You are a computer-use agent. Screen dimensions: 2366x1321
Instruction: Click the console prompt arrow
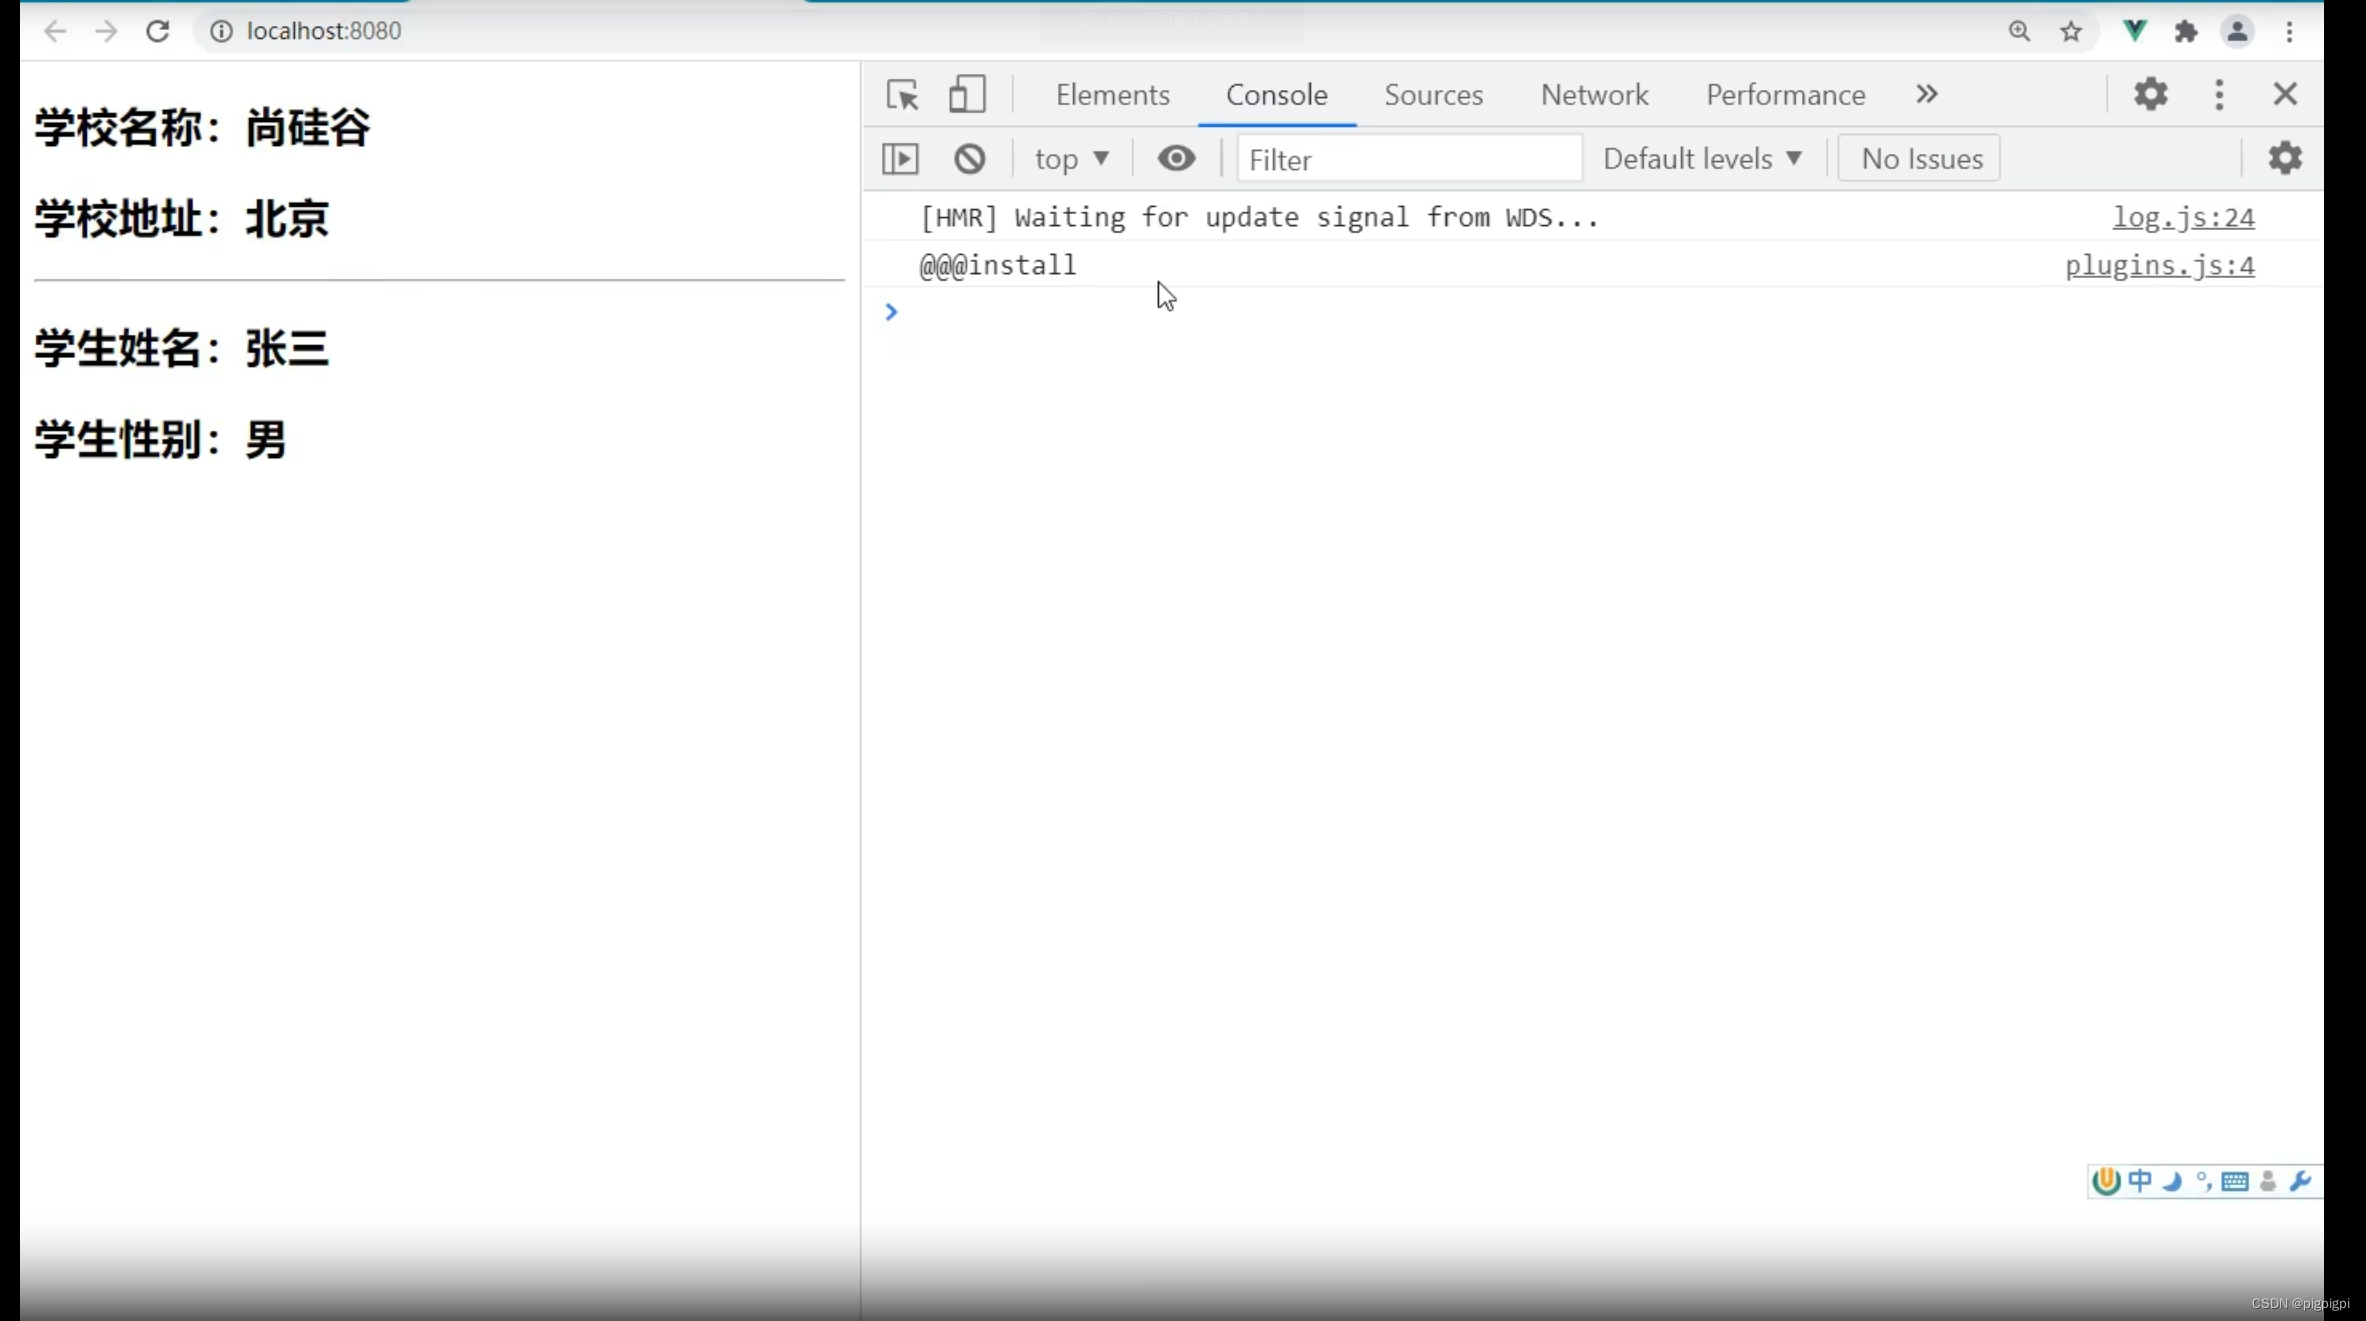coord(891,312)
